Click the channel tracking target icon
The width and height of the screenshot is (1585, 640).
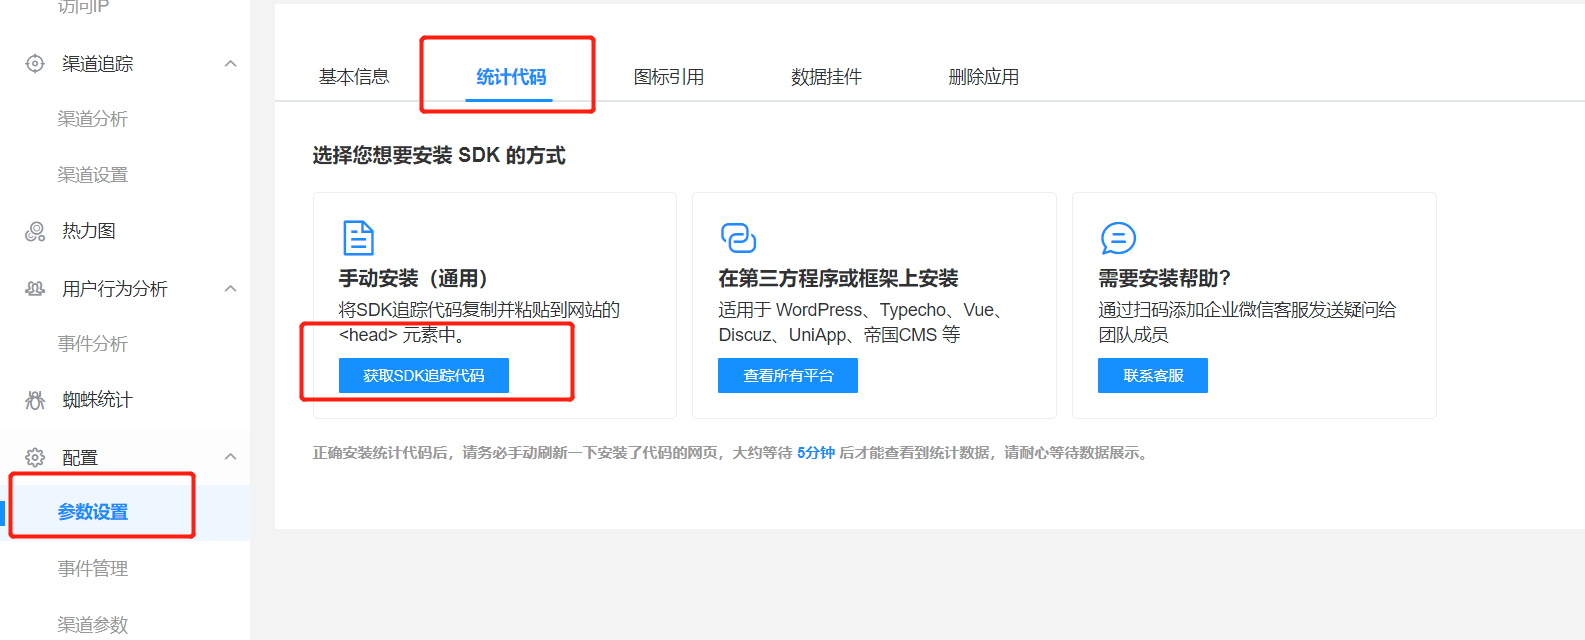[x=35, y=64]
